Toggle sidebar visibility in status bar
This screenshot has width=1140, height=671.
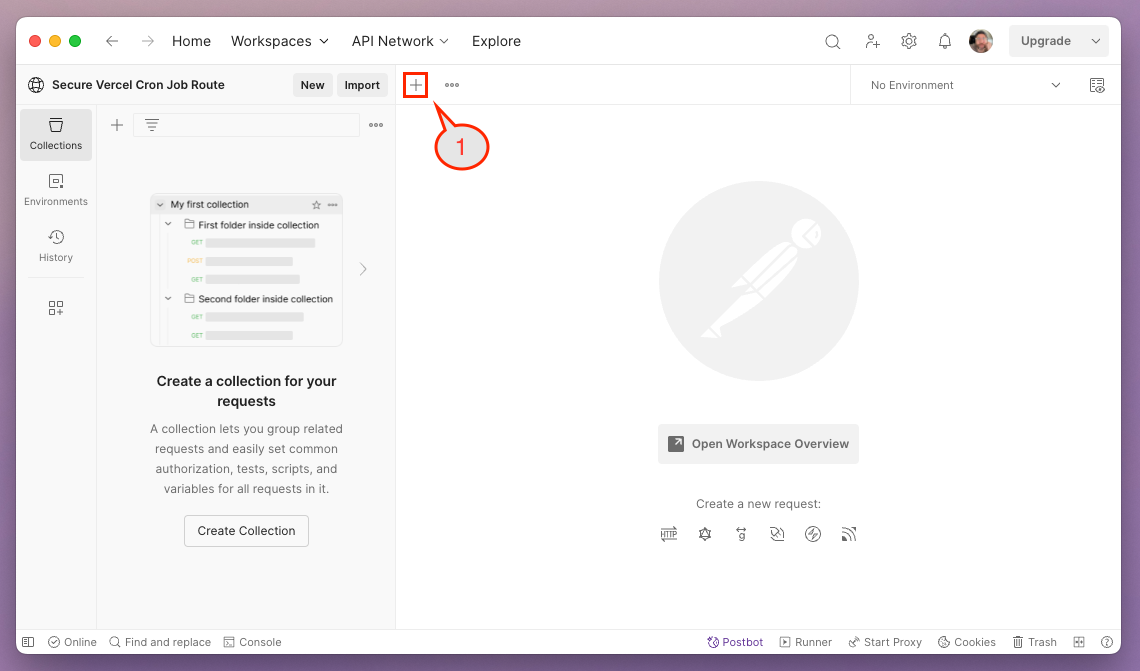point(28,642)
